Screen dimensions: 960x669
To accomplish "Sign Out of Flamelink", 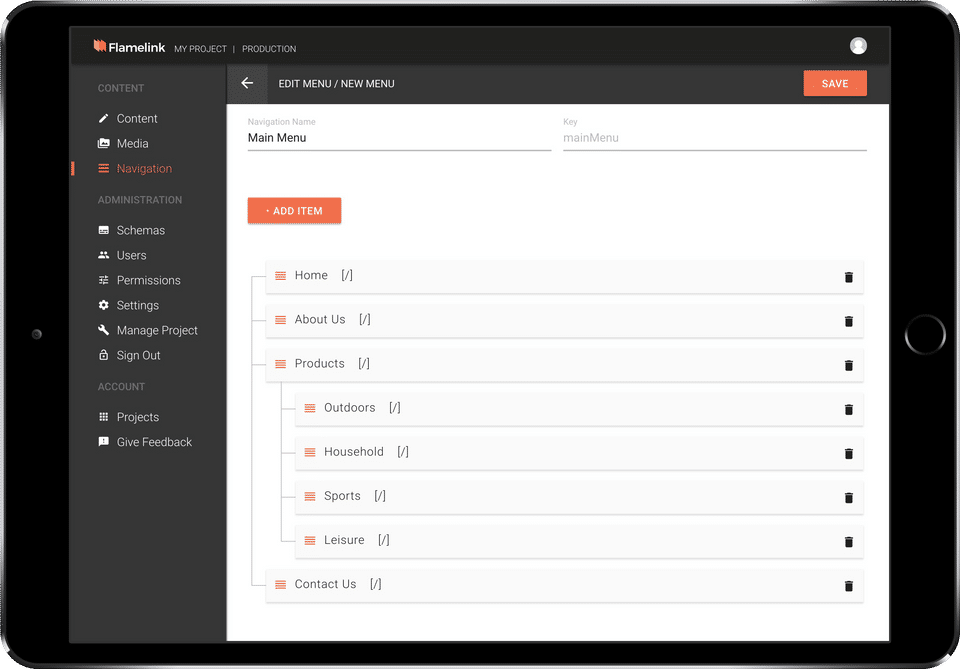I will coord(138,355).
